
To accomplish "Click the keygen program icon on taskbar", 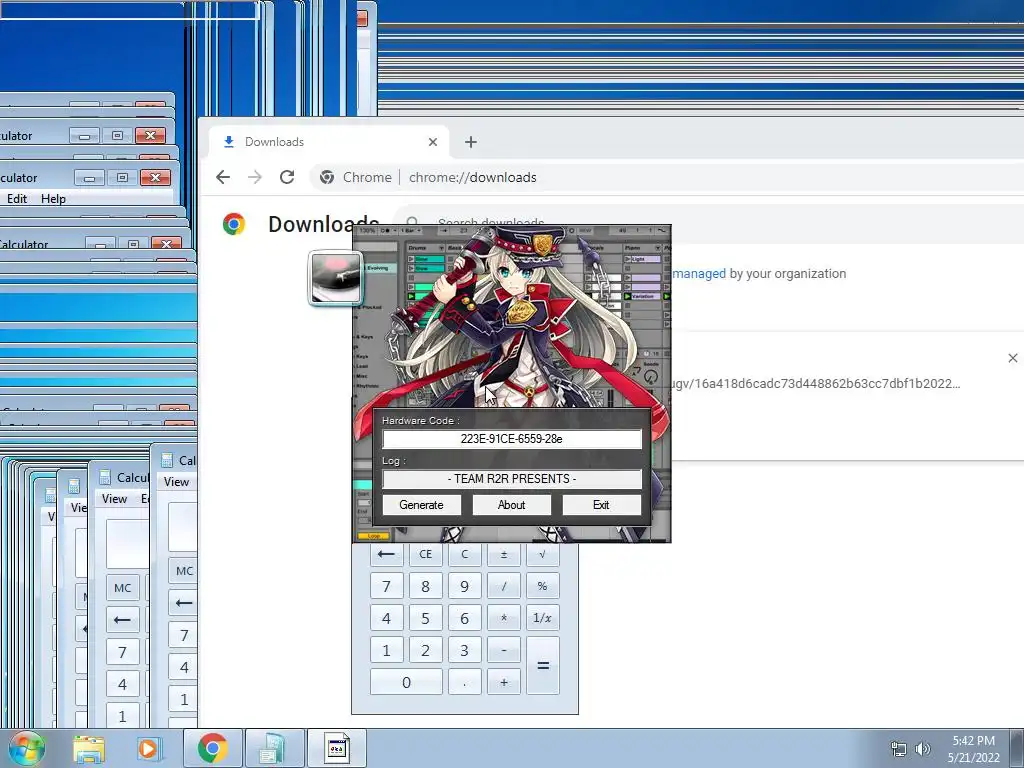I will click(337, 748).
